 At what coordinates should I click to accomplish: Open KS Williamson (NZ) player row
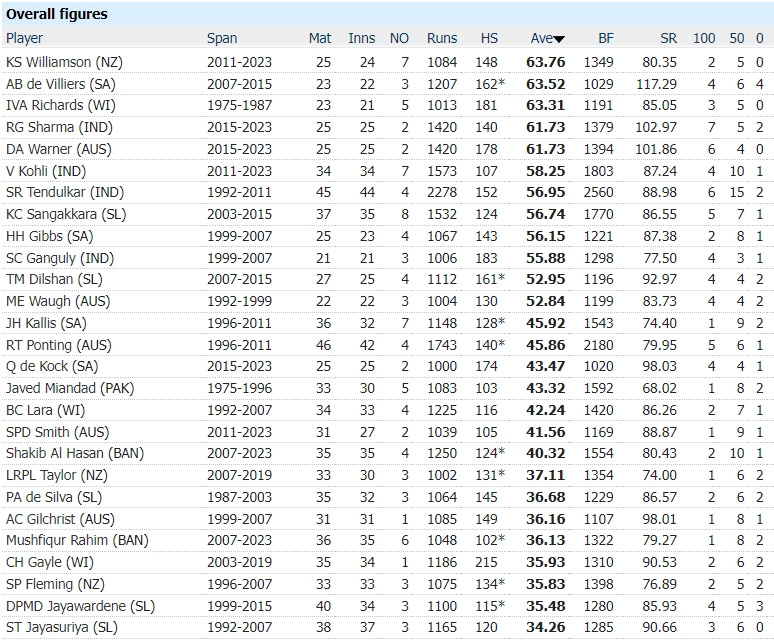coord(387,62)
